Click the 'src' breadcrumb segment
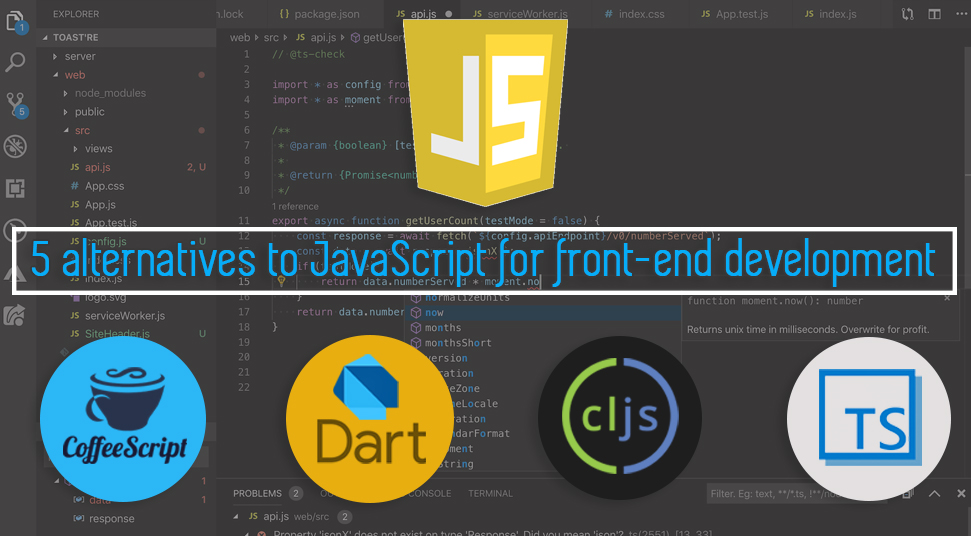Screen dimensions: 971x536 pyautogui.click(x=271, y=38)
